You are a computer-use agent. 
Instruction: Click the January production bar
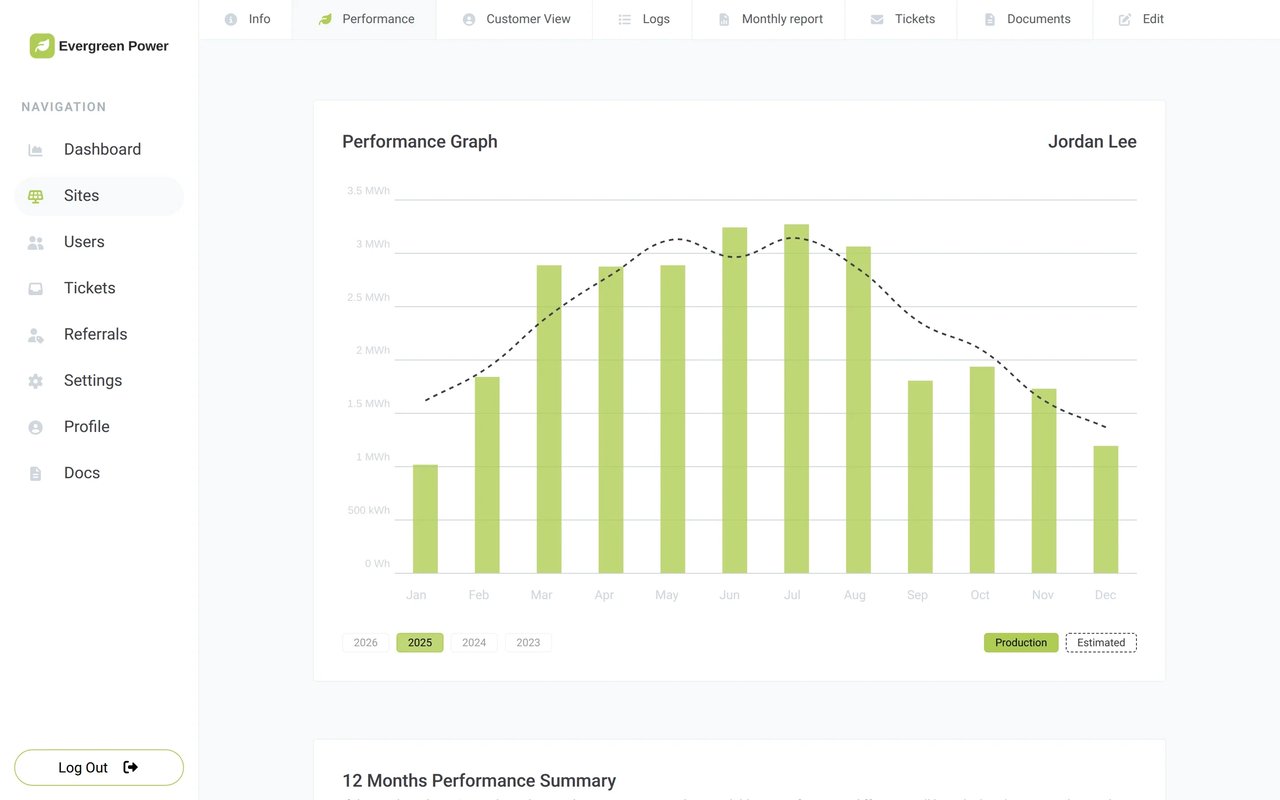tap(425, 519)
